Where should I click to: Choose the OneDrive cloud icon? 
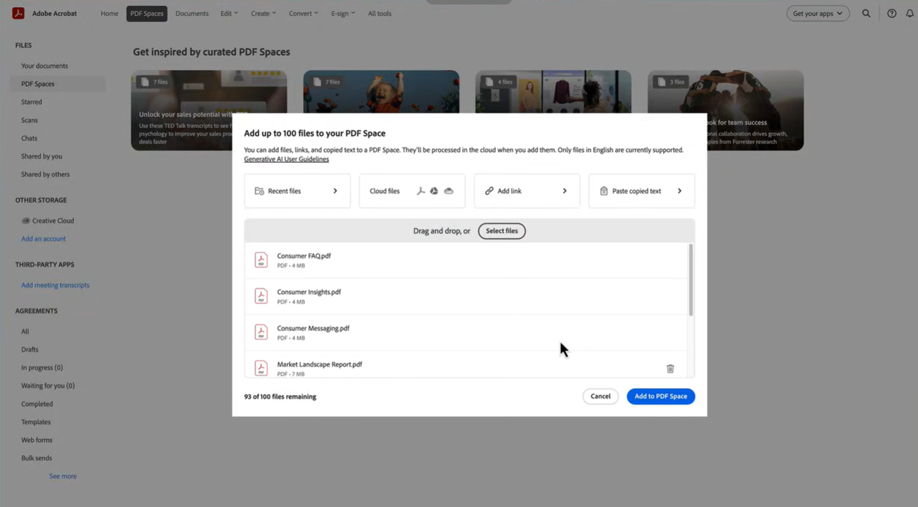(x=448, y=191)
